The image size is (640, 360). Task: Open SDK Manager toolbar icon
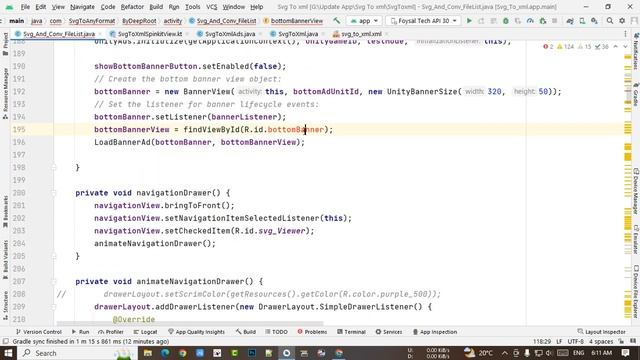click(594, 20)
